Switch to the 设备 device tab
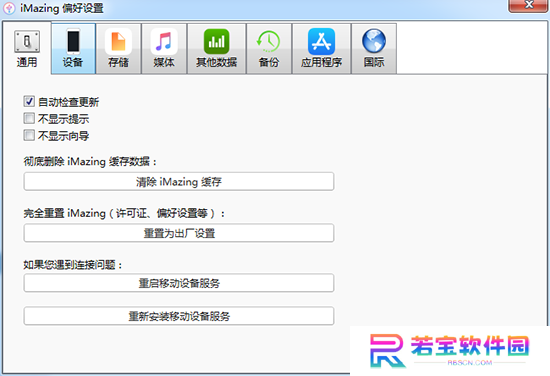Viewport: 550px width, 376px height. tap(73, 48)
